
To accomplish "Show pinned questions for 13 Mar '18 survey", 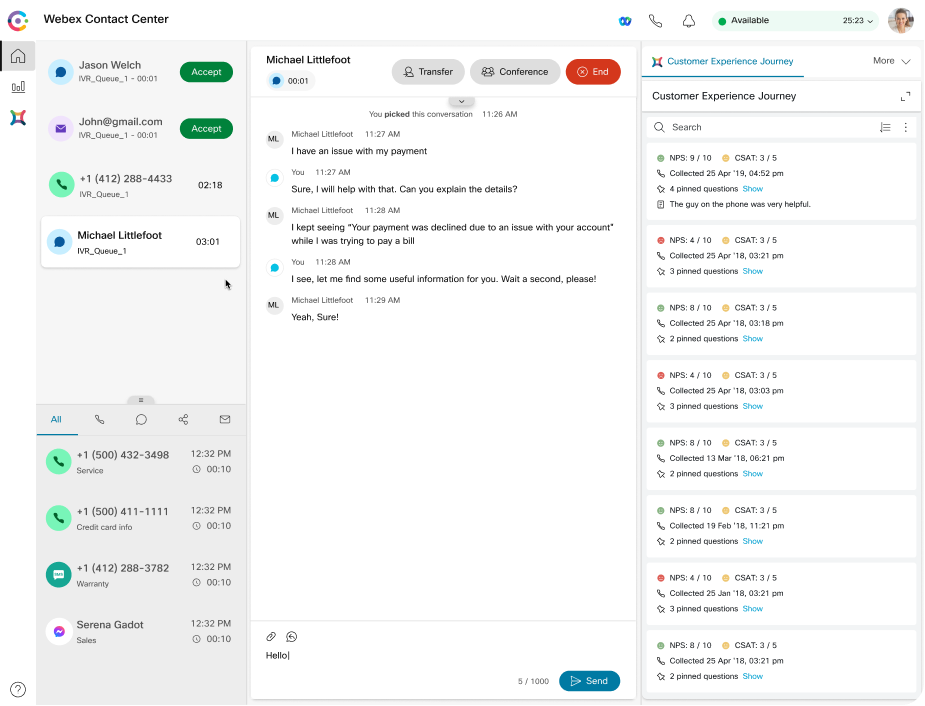I will coord(752,474).
